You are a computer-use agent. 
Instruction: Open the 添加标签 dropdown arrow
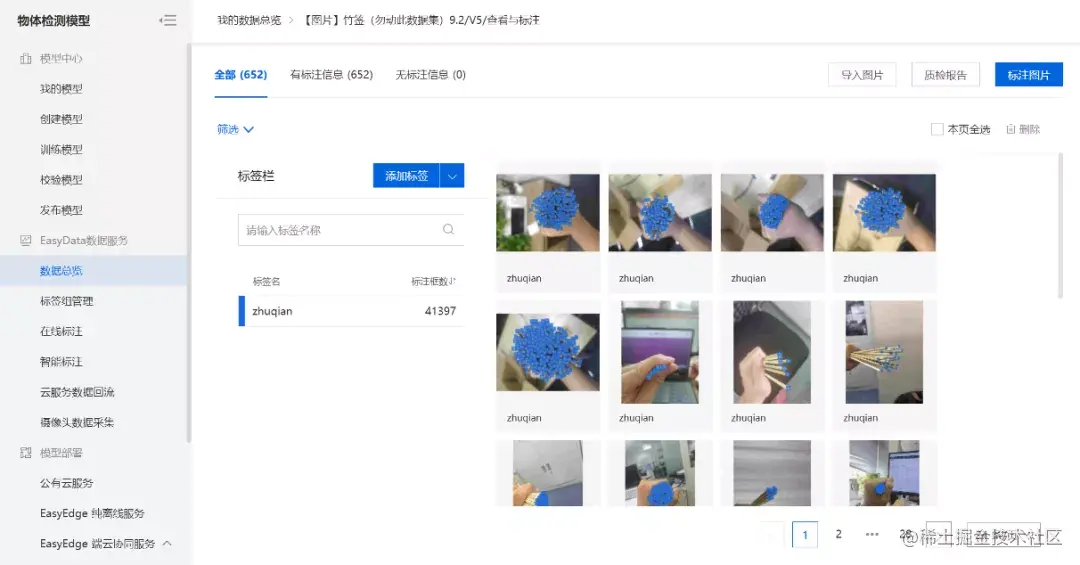[x=452, y=176]
